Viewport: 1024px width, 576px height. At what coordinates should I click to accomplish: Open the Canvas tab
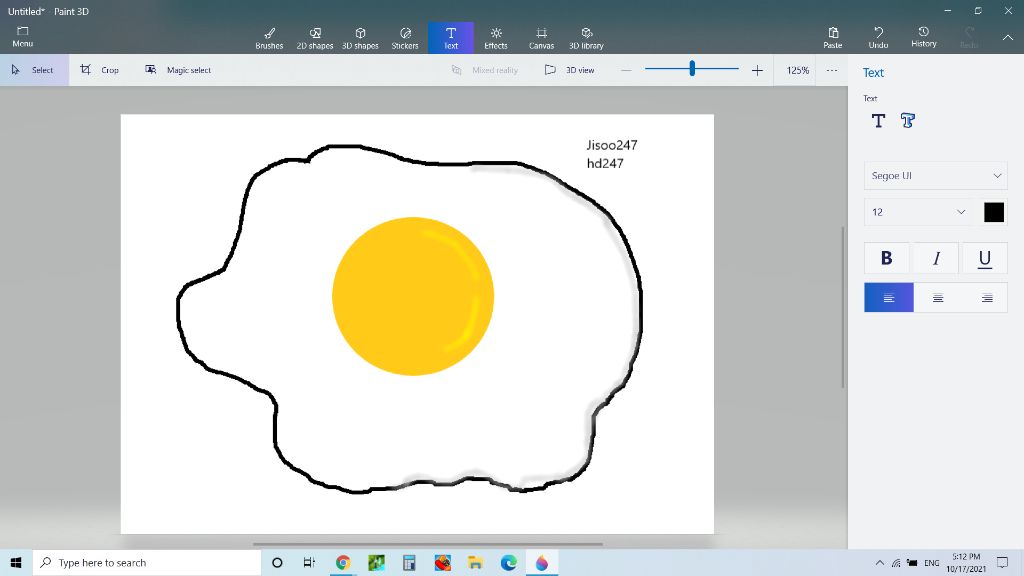(541, 38)
